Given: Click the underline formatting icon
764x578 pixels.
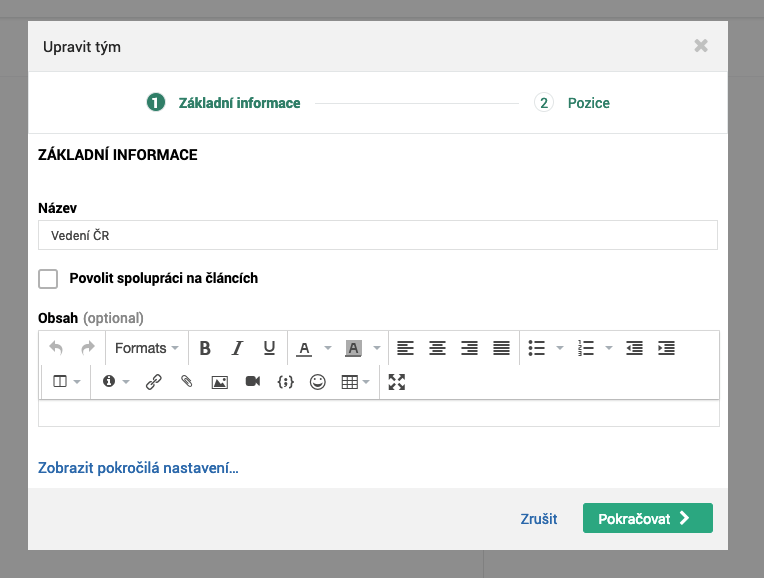Looking at the screenshot, I should 269,348.
